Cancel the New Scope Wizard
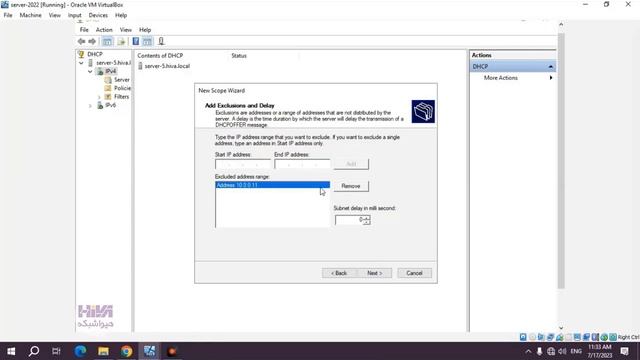The height and width of the screenshot is (360, 640). [x=414, y=273]
